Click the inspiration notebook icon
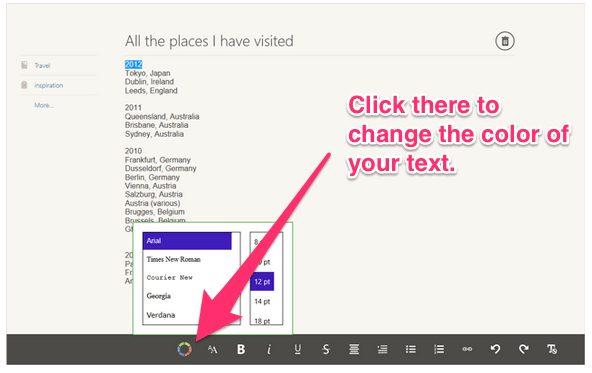592x373 pixels. 24,85
